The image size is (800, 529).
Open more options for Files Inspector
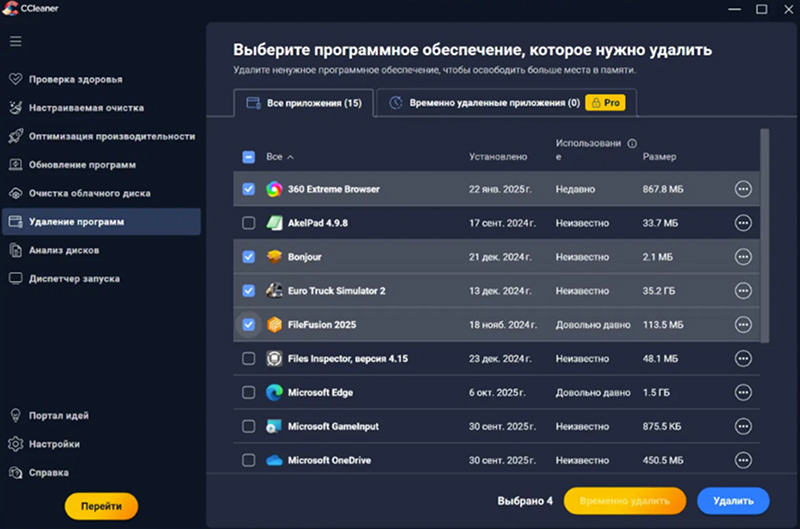point(743,359)
